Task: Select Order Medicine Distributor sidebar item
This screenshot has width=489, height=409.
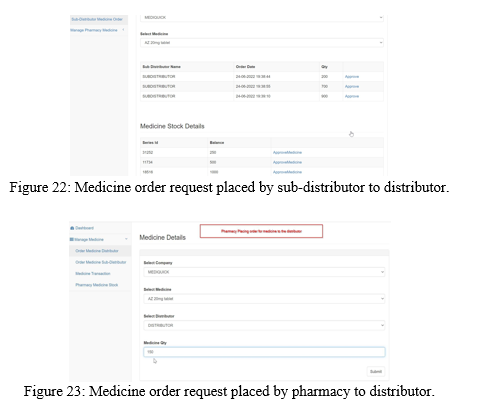Action: [97, 251]
